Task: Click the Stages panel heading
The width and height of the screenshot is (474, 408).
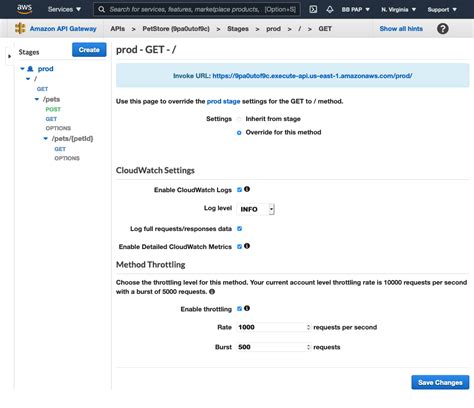Action: click(29, 52)
